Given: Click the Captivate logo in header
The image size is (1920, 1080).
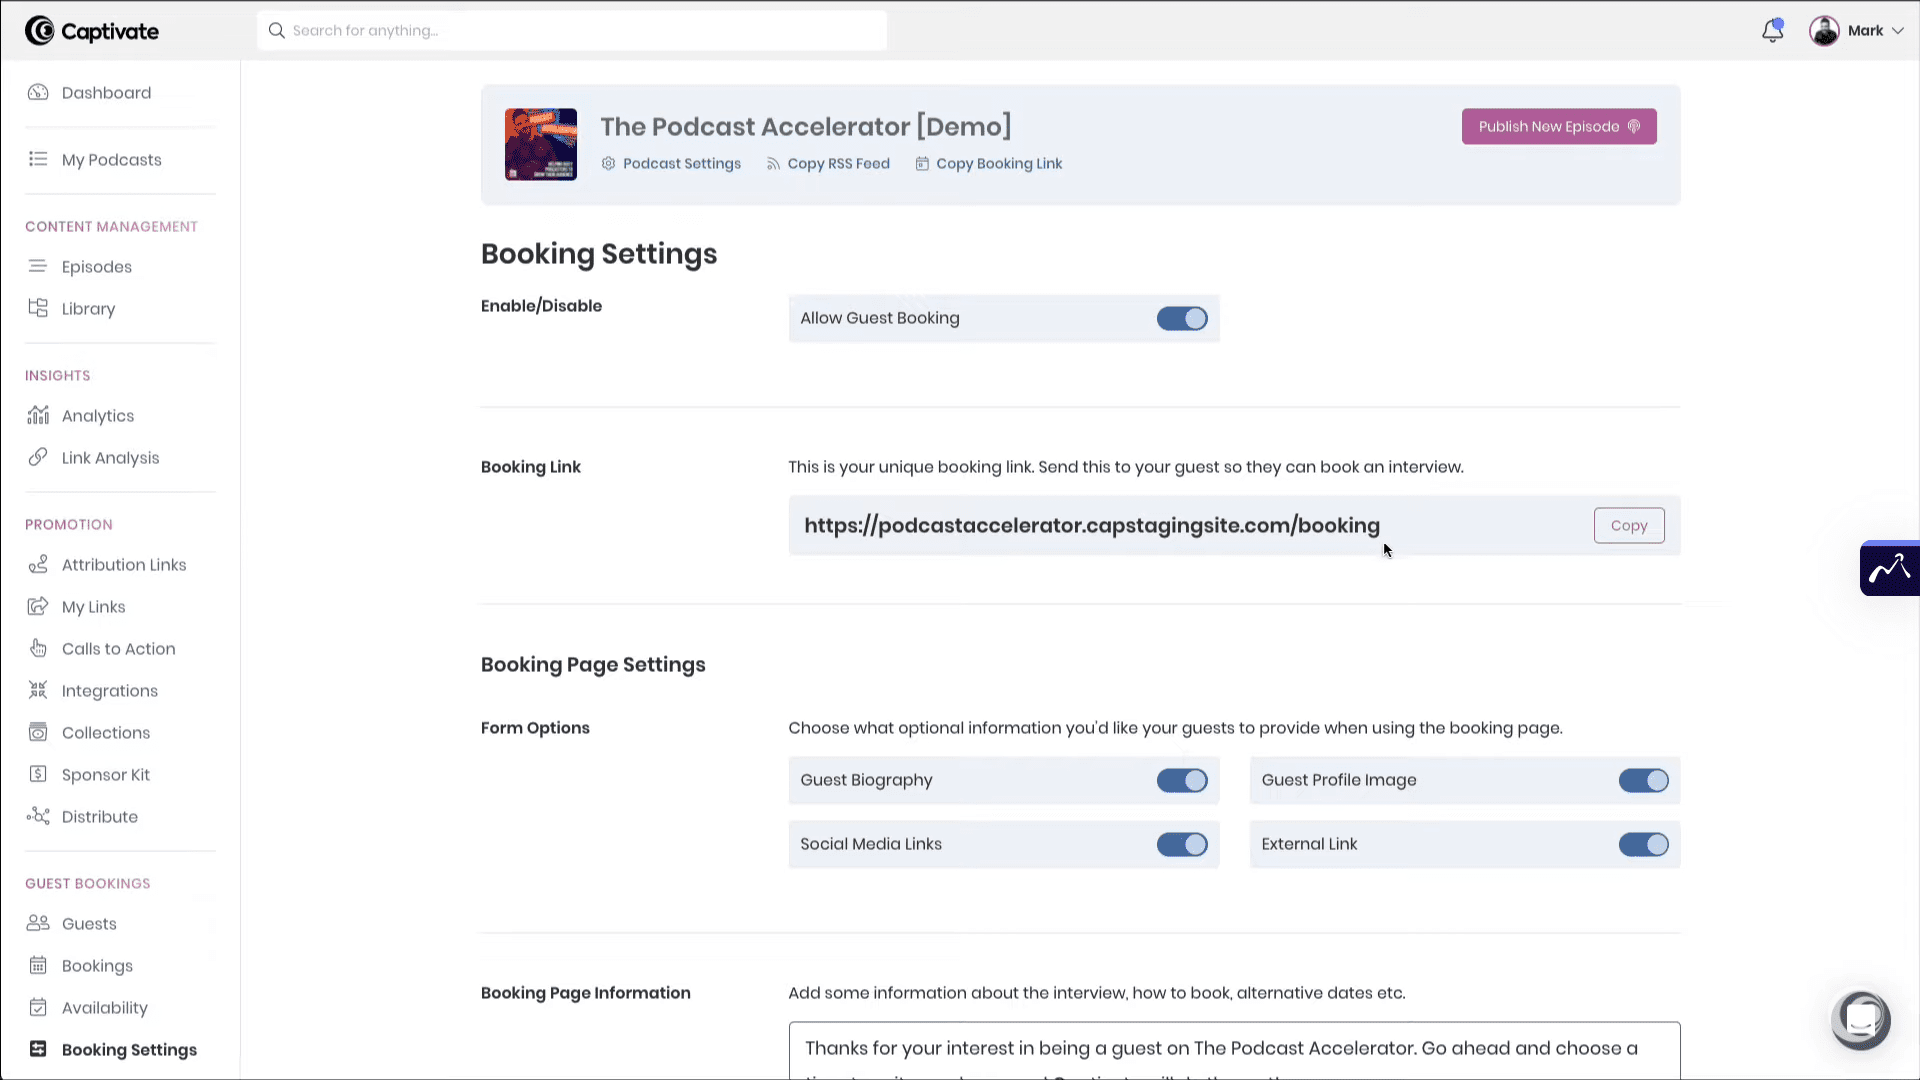Looking at the screenshot, I should click(x=92, y=31).
